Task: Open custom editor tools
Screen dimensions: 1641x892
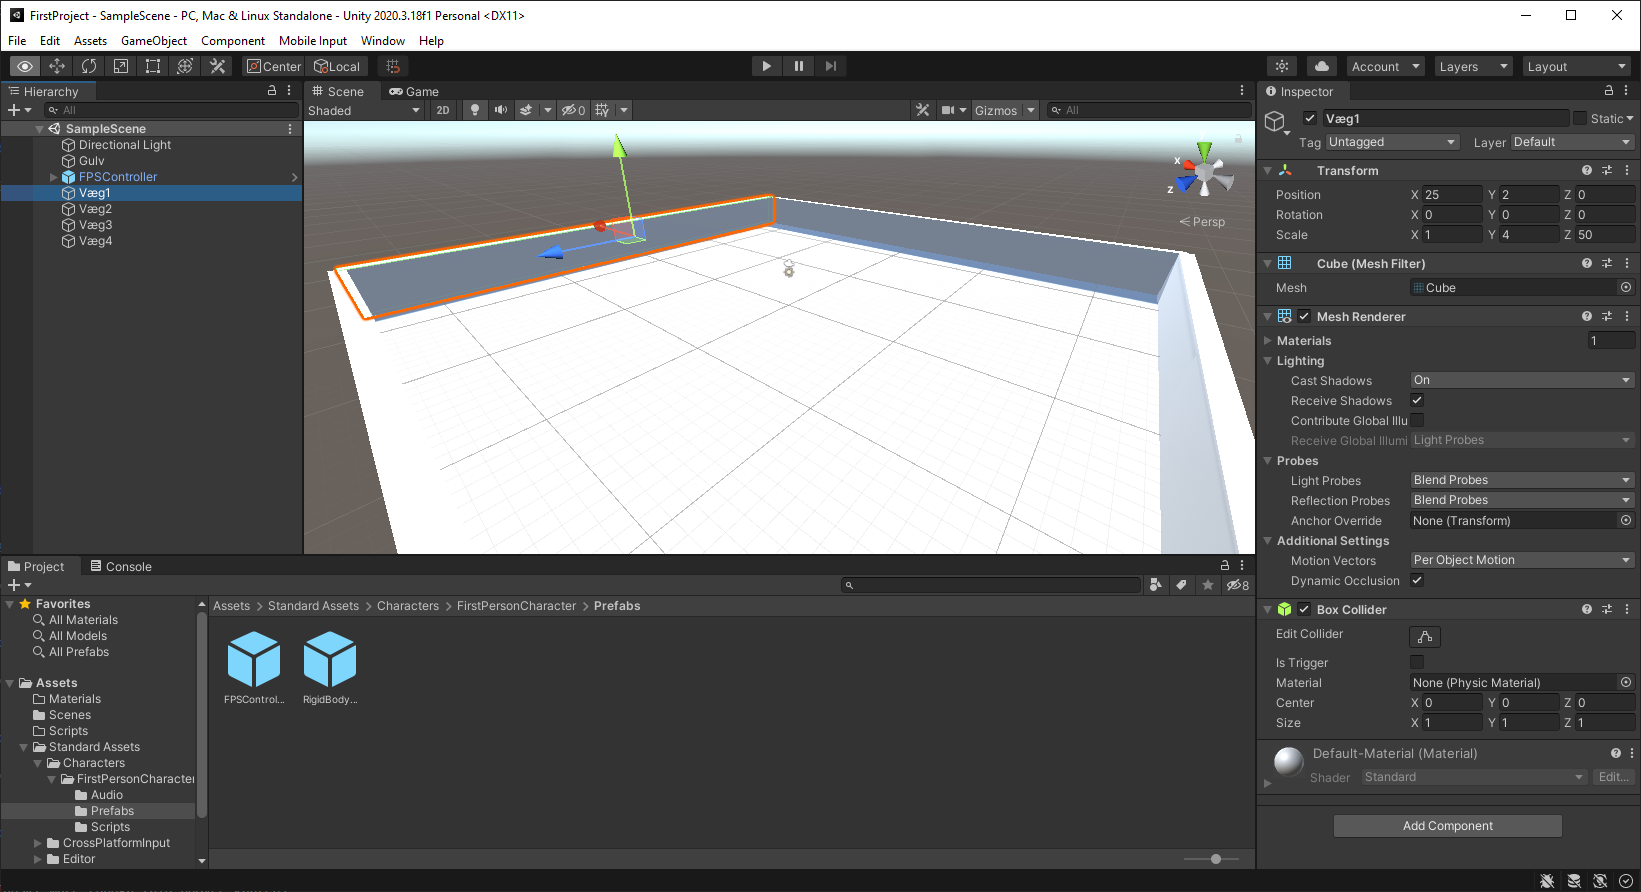Action: point(217,66)
